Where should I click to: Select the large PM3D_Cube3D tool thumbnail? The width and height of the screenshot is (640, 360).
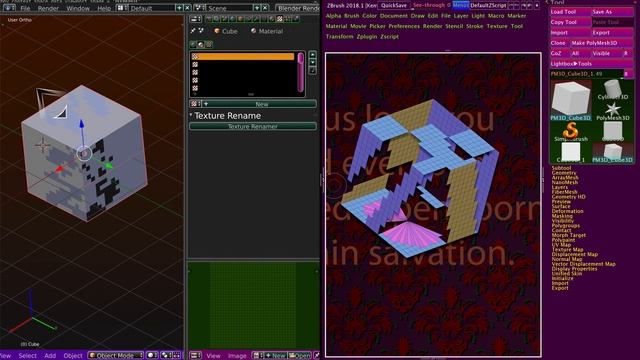[x=571, y=100]
